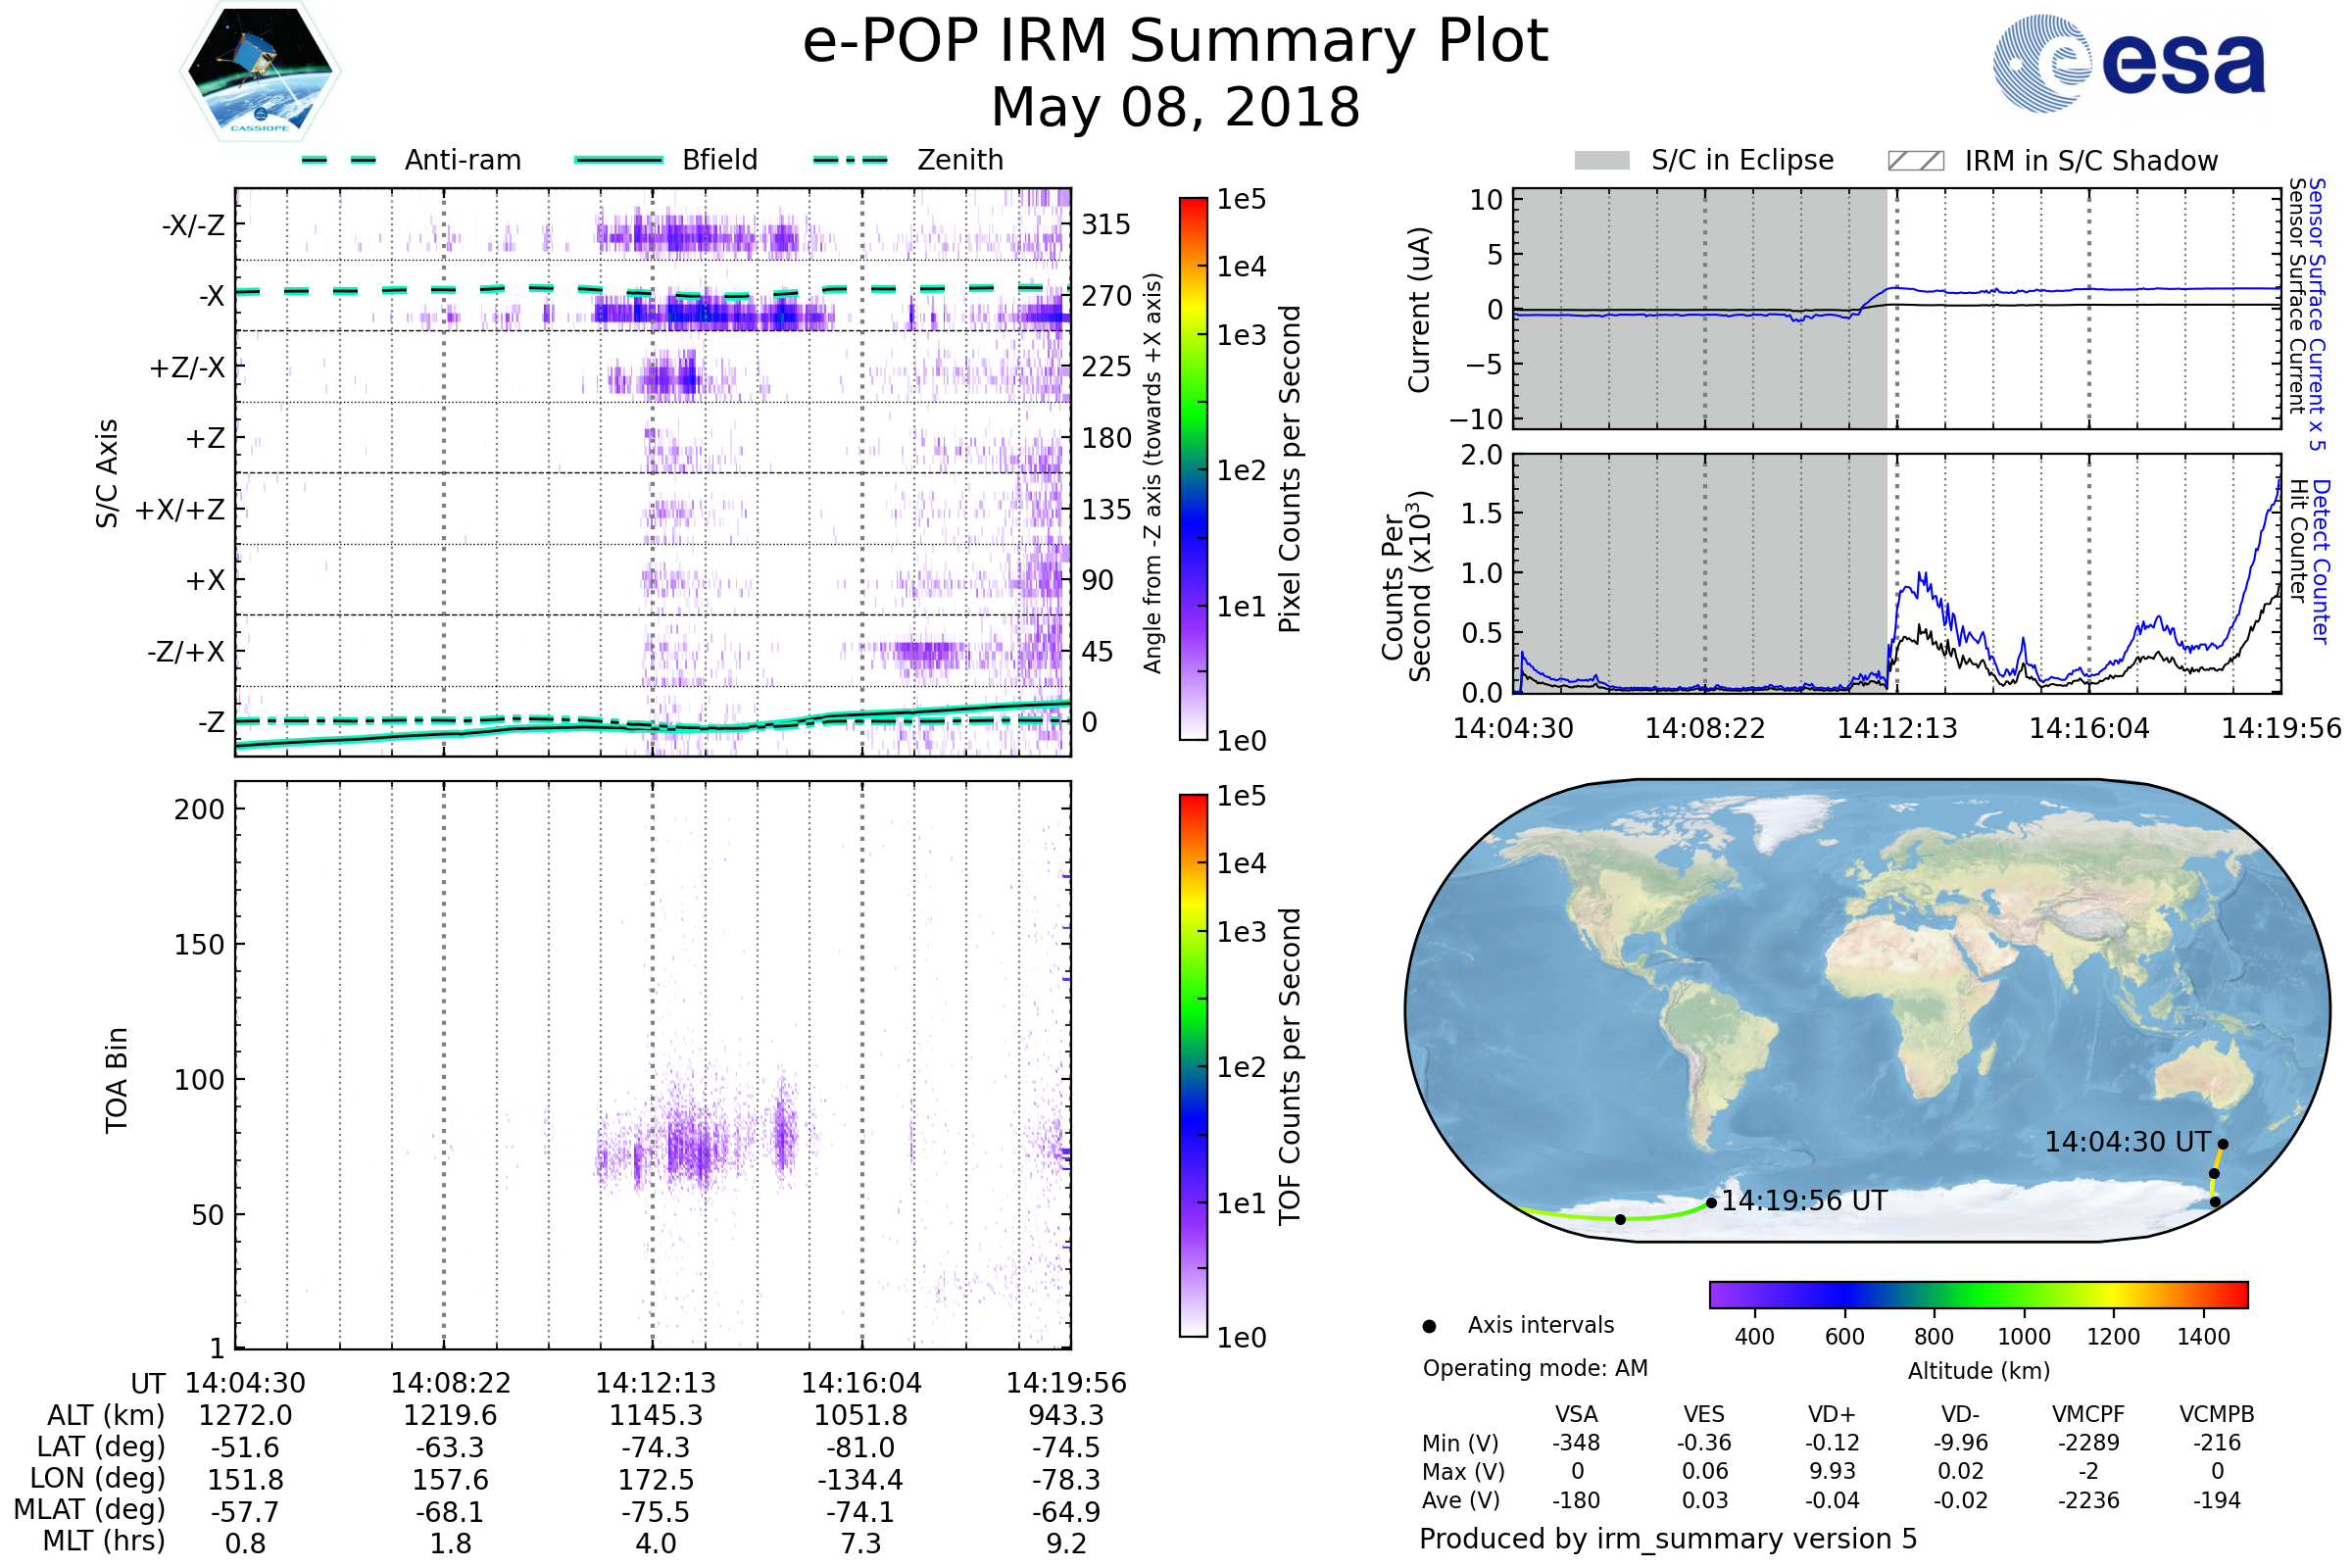Click the e-POP IRM Summary Plot title
This screenshot has width=2352, height=1568.
[1175, 42]
